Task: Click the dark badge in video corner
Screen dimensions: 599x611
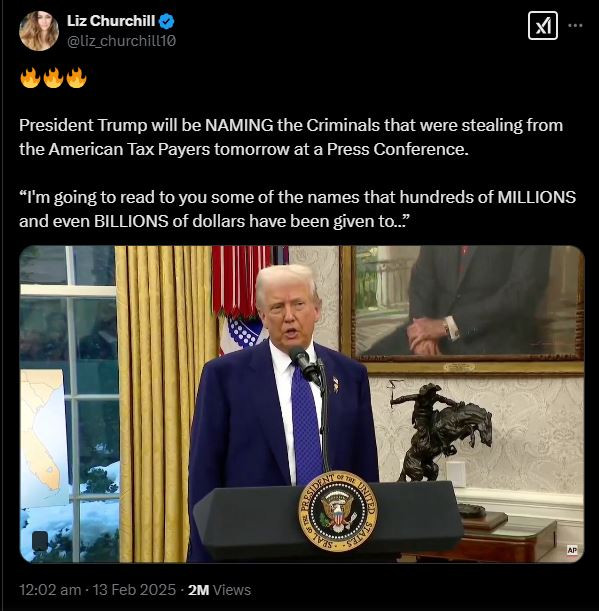Action: click(x=40, y=541)
